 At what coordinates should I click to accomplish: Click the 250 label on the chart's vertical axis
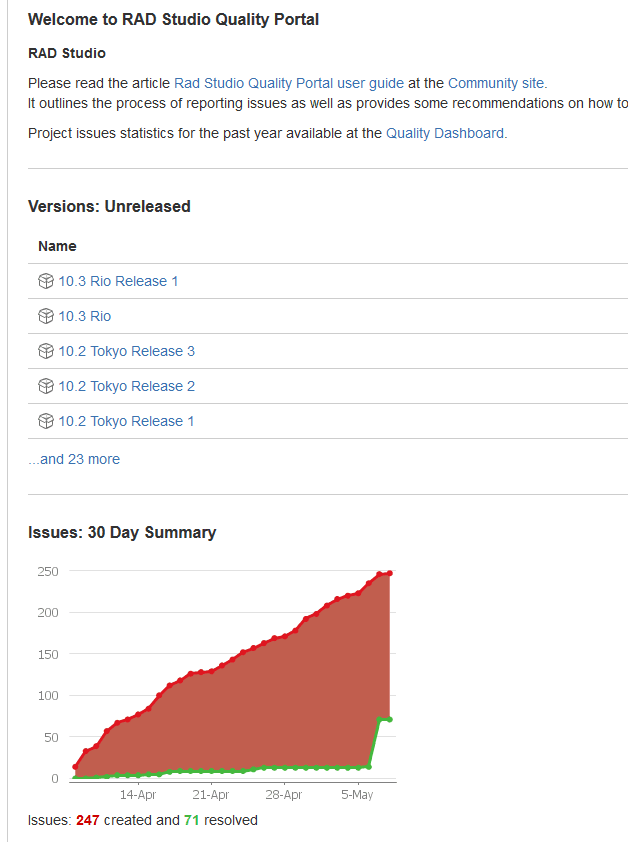coord(48,571)
